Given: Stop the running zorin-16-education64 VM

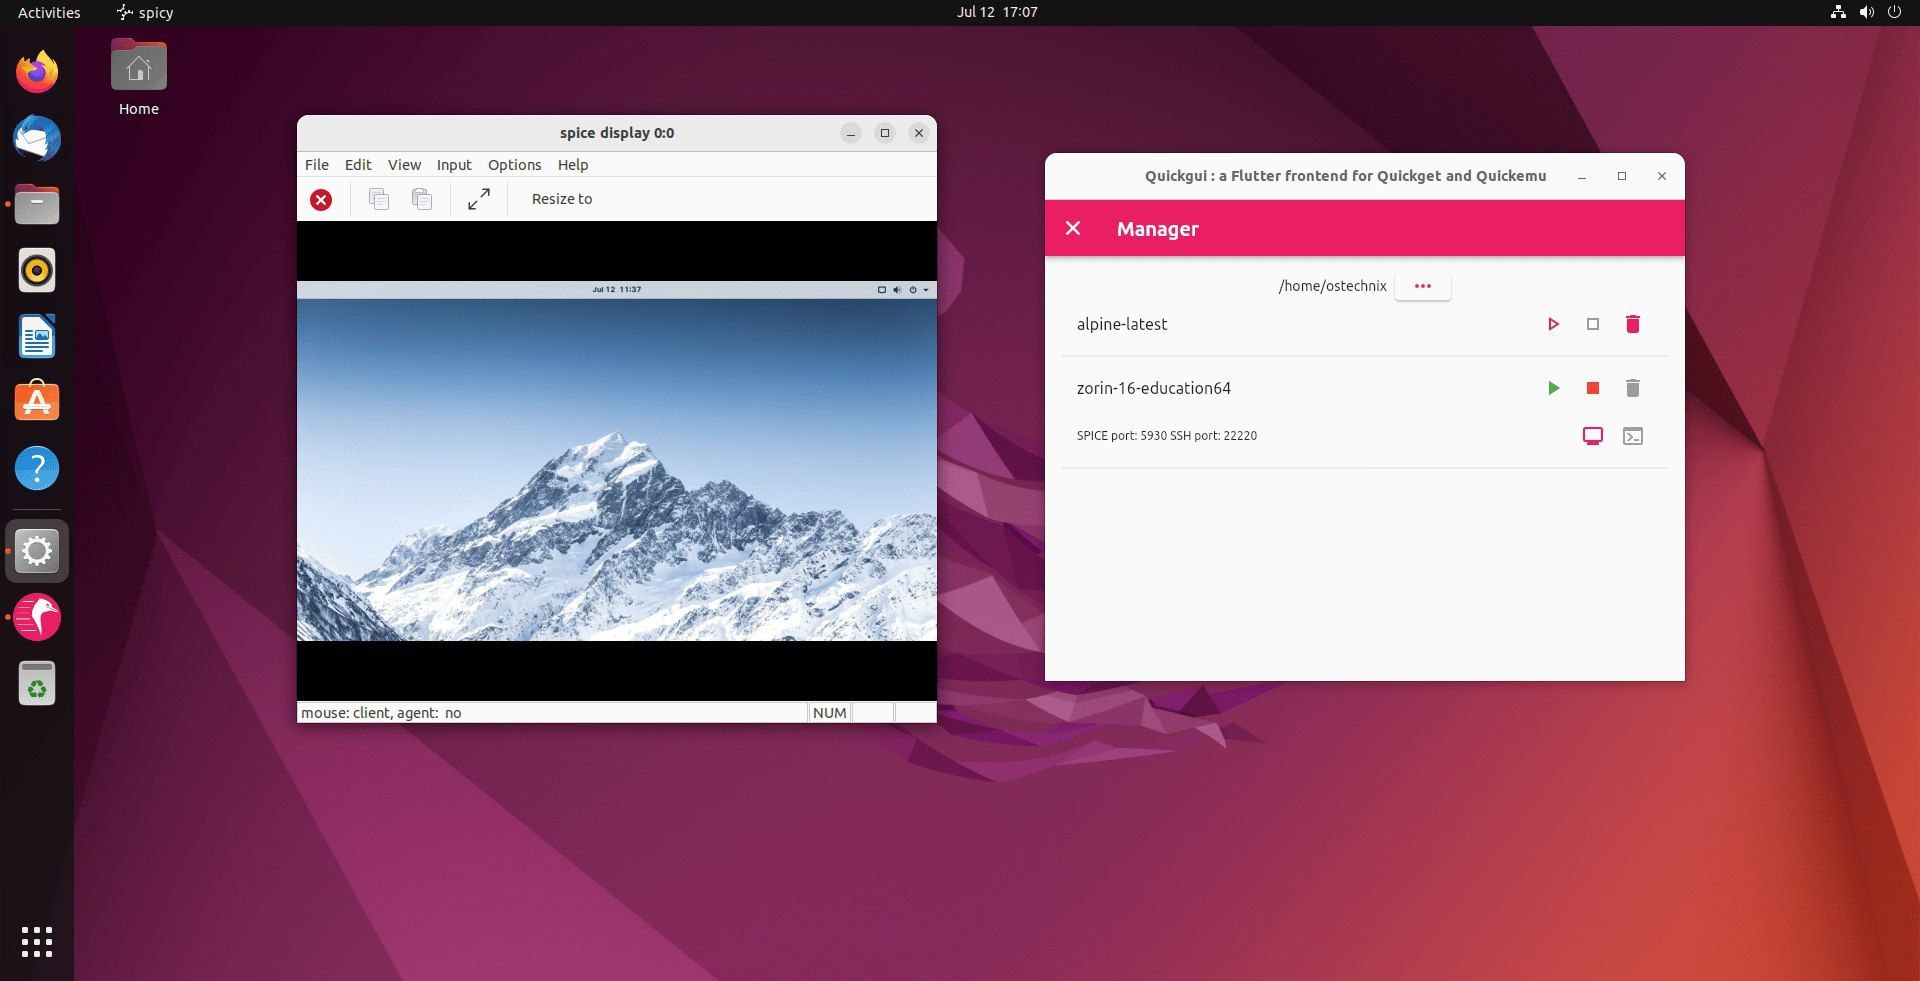Looking at the screenshot, I should [x=1593, y=388].
